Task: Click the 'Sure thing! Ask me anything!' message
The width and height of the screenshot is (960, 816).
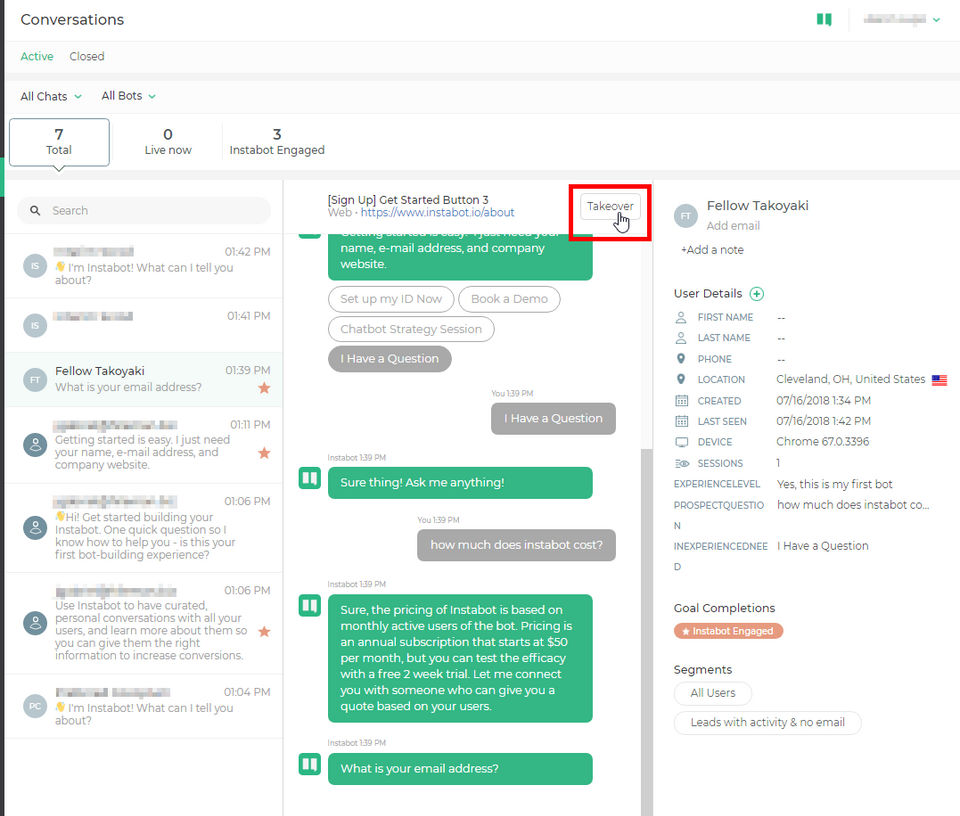Action: click(x=460, y=482)
